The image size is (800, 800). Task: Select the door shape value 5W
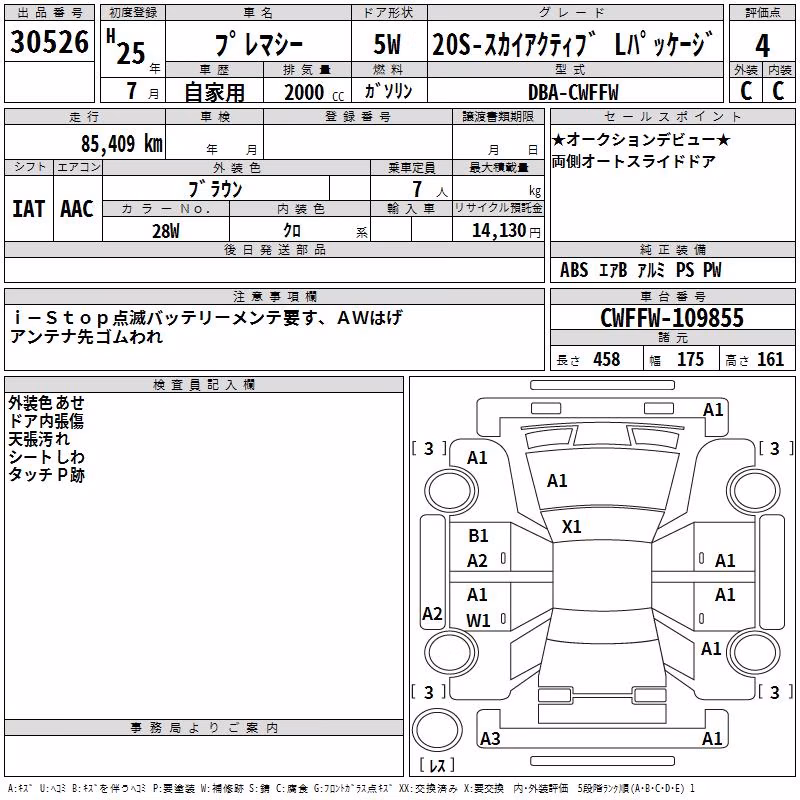[387, 44]
